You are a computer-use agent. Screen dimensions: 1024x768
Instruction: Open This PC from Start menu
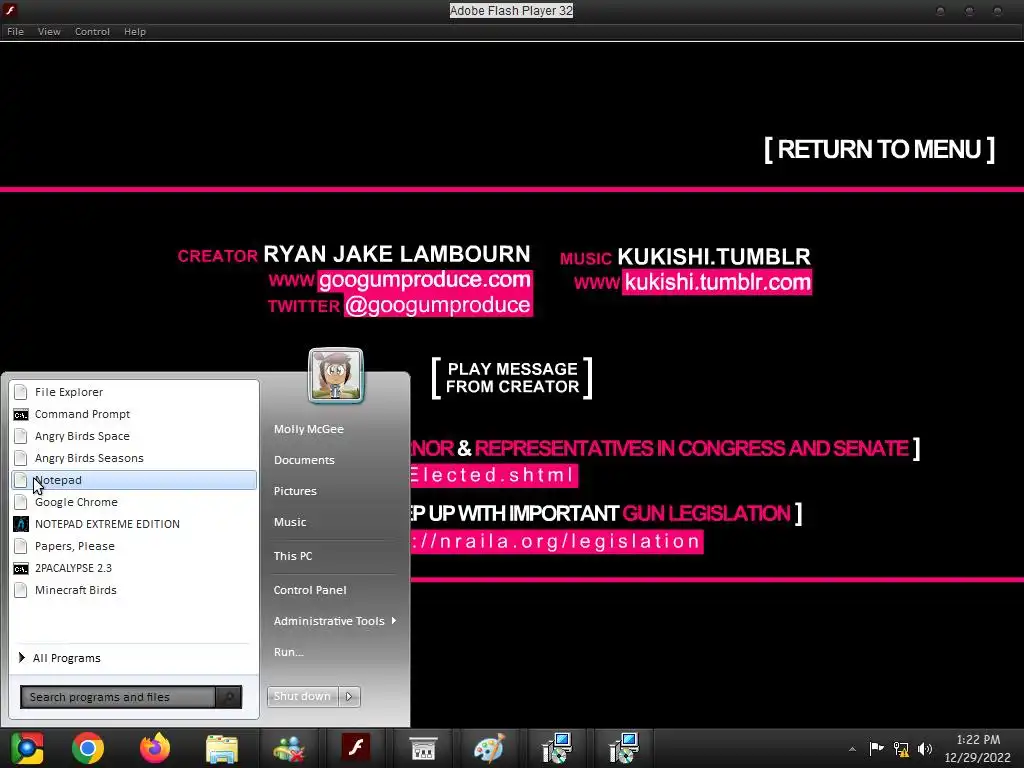click(x=293, y=556)
